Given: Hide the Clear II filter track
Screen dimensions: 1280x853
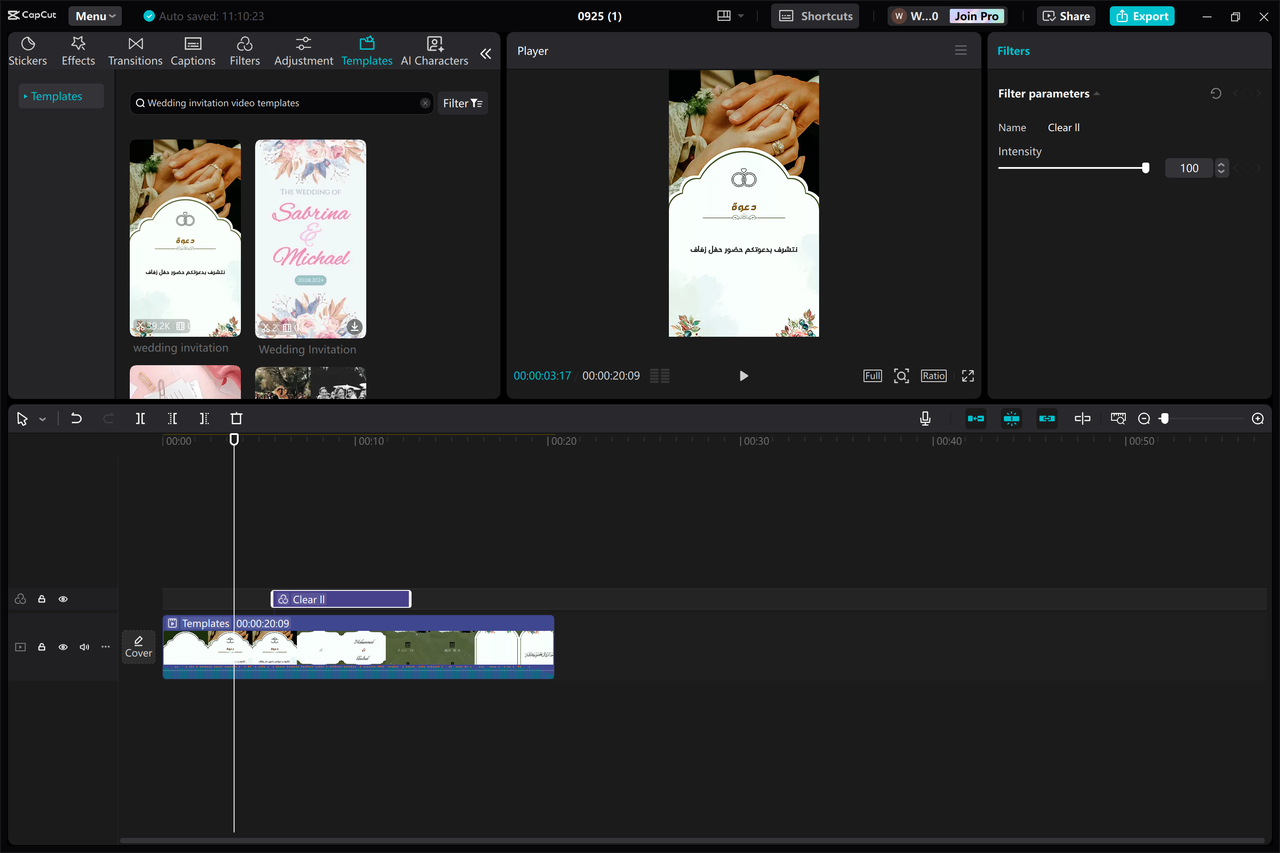Looking at the screenshot, I should tap(63, 598).
